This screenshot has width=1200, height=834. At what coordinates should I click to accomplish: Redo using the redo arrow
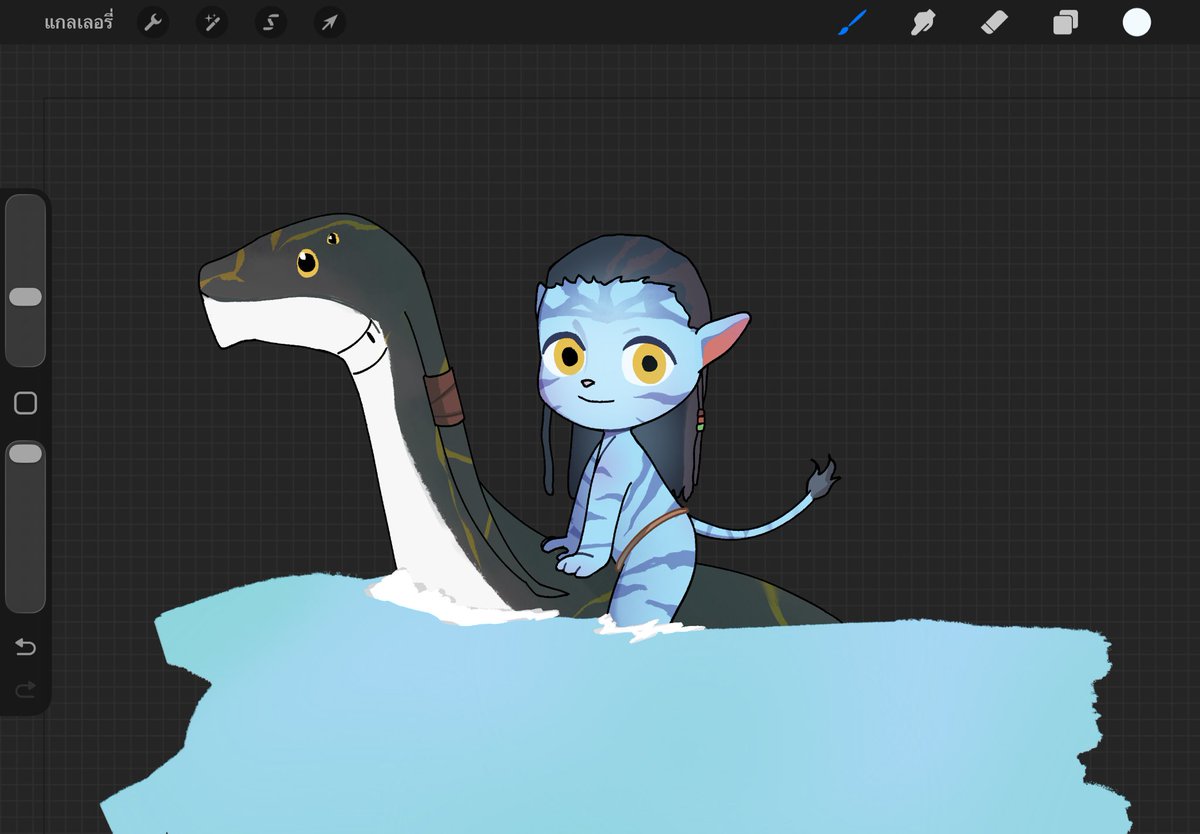click(25, 689)
